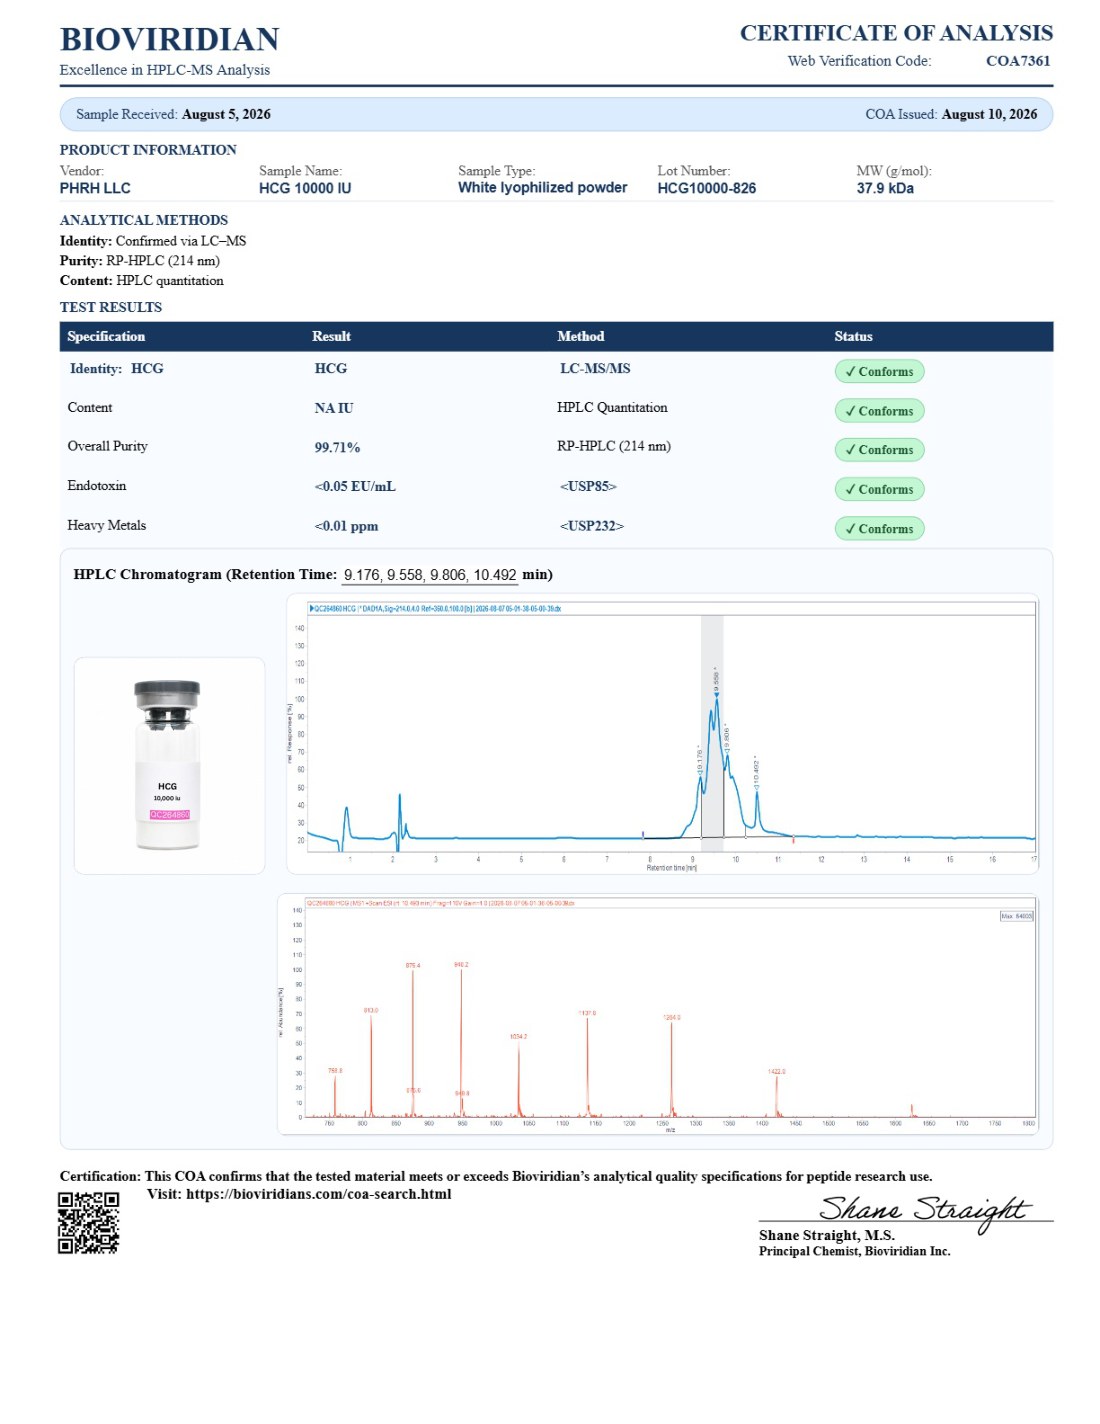Click the Purity: RP-HPLC (214 nm) method line
Image resolution: width=1100 pixels, height=1424 pixels.
point(140,261)
